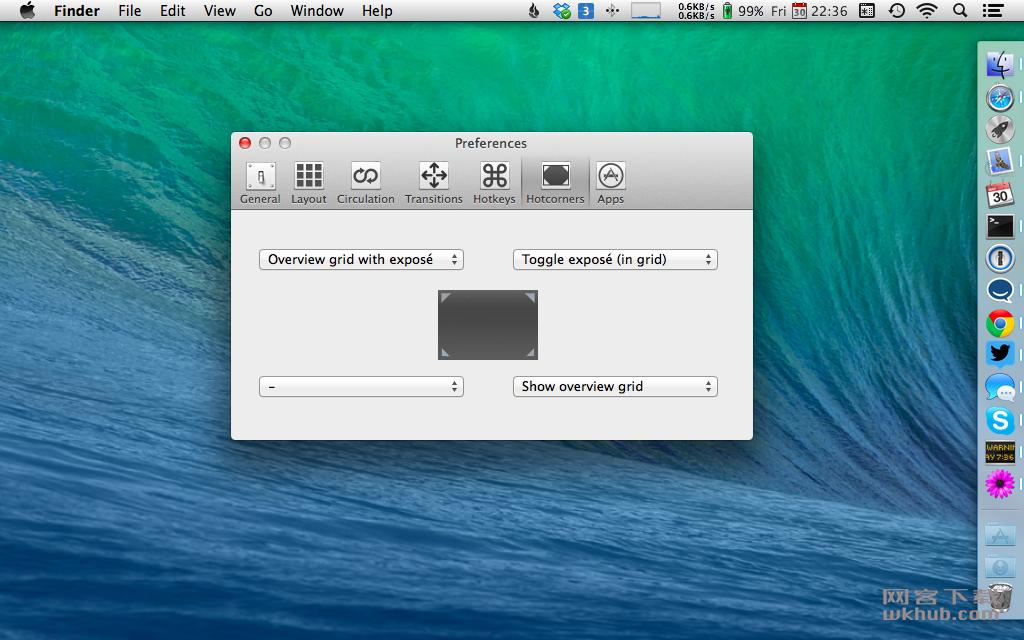1024x640 pixels.
Task: Click the network activity graph in menu bar
Action: click(646, 10)
